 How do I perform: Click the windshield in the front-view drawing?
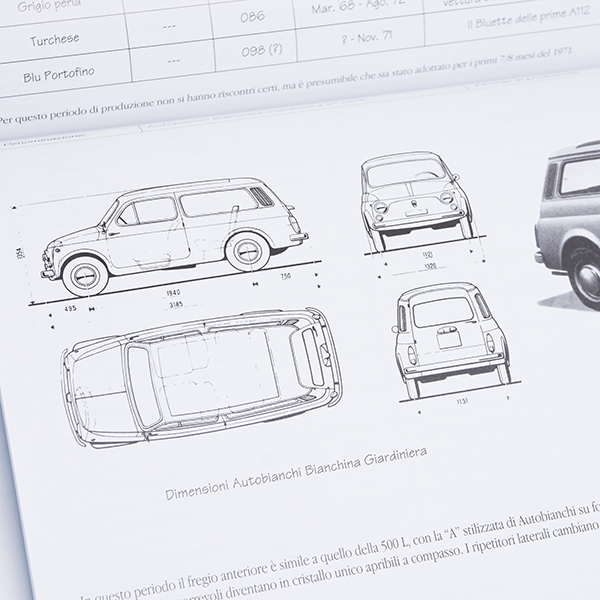coord(406,172)
